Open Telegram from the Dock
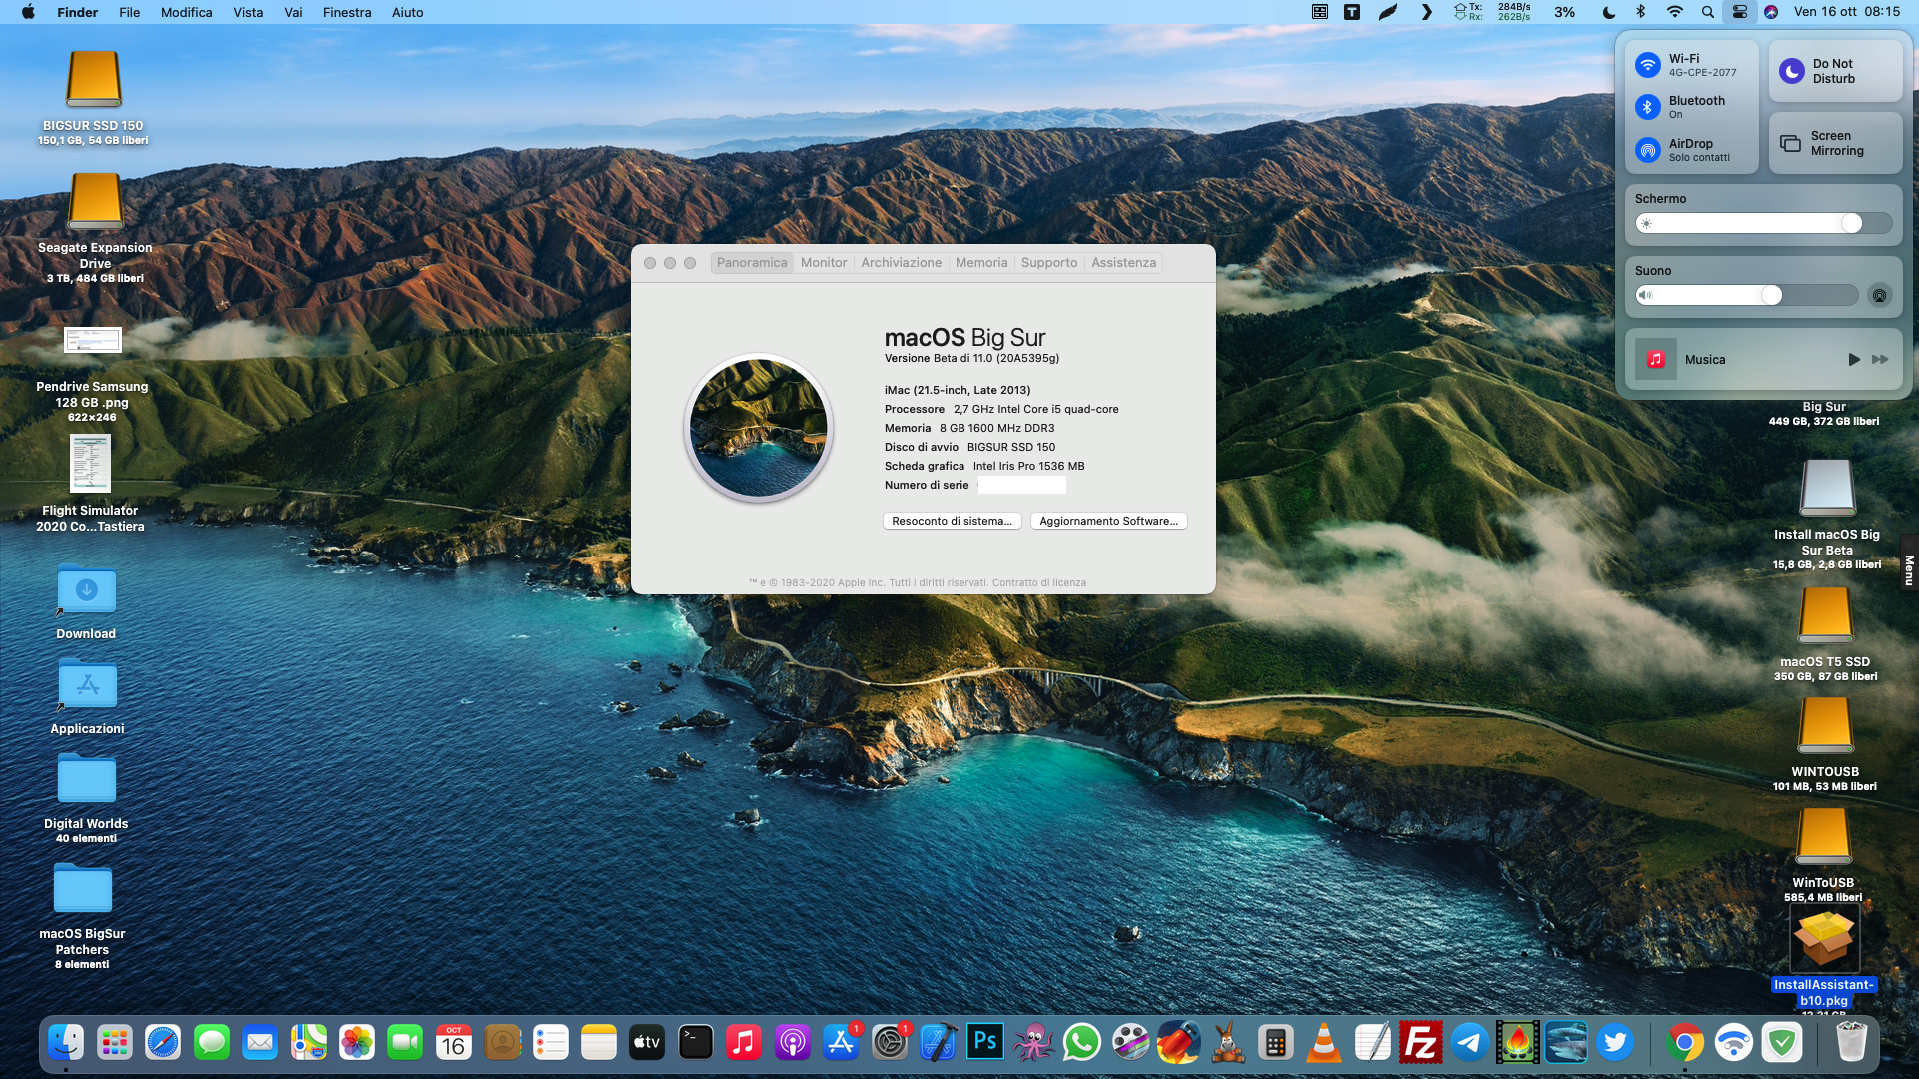 tap(1469, 1043)
